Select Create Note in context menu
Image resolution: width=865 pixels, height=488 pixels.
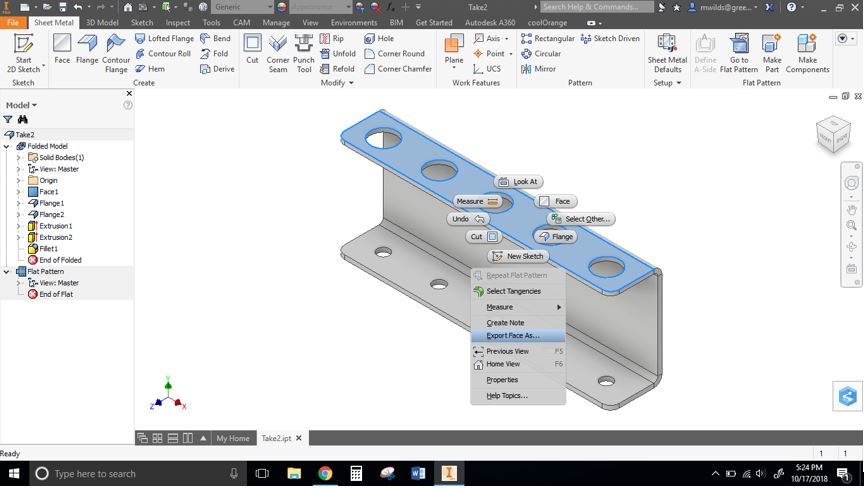coord(518,323)
